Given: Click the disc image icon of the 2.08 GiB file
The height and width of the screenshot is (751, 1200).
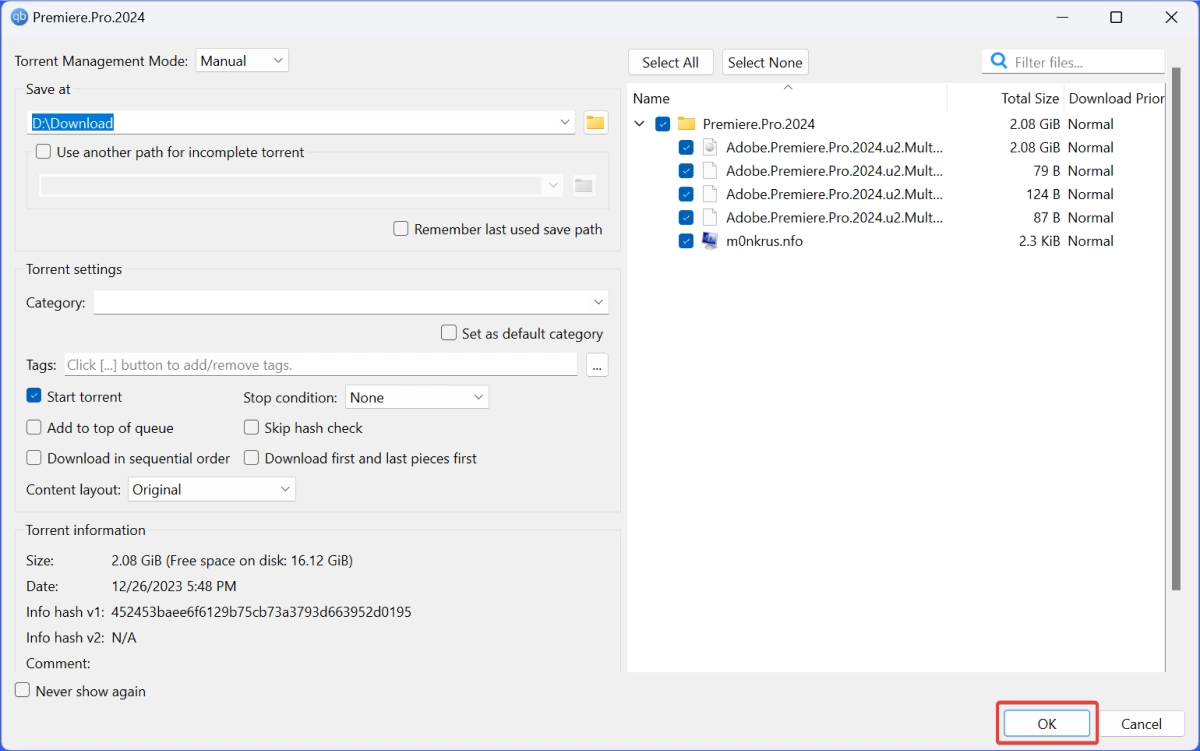Looking at the screenshot, I should tap(710, 147).
